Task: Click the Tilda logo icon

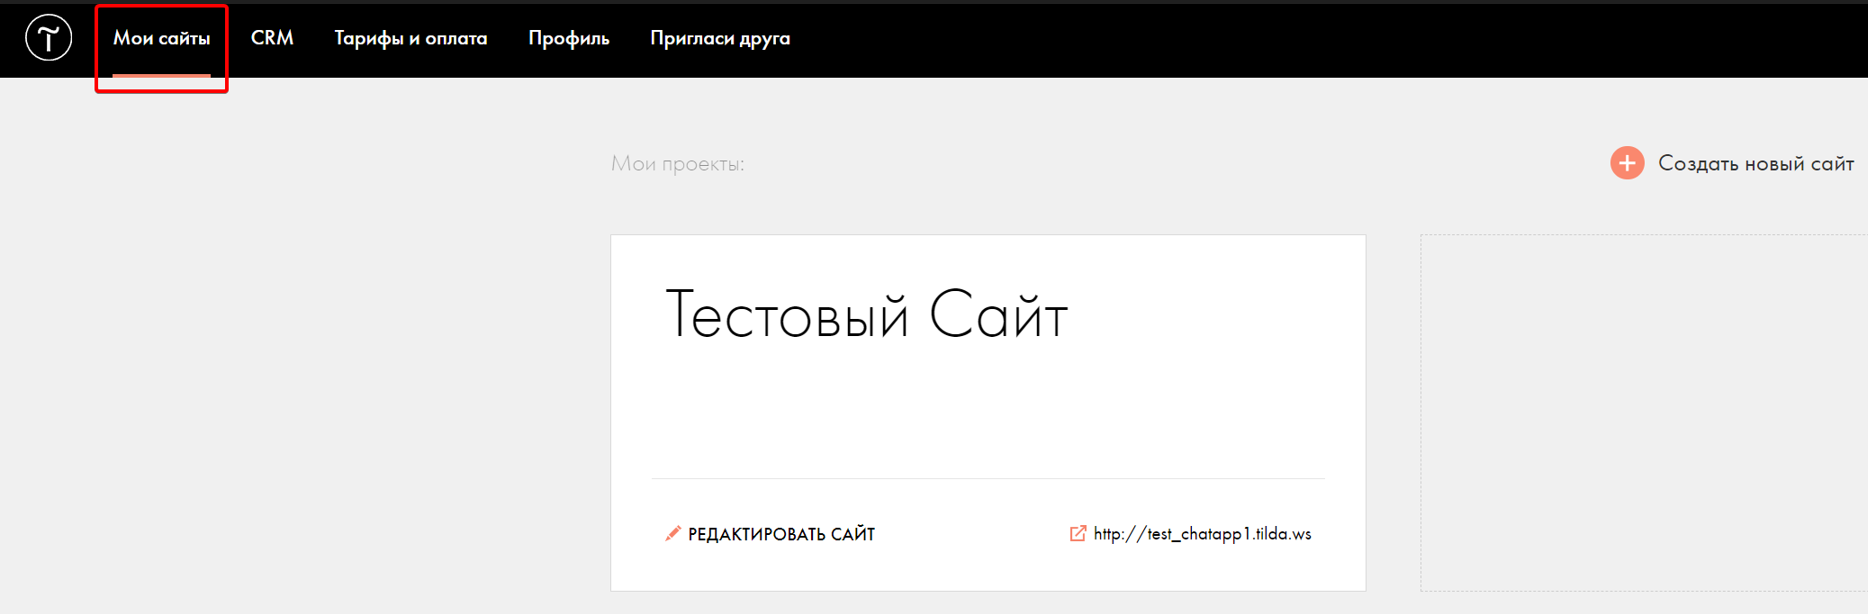Action: 48,38
